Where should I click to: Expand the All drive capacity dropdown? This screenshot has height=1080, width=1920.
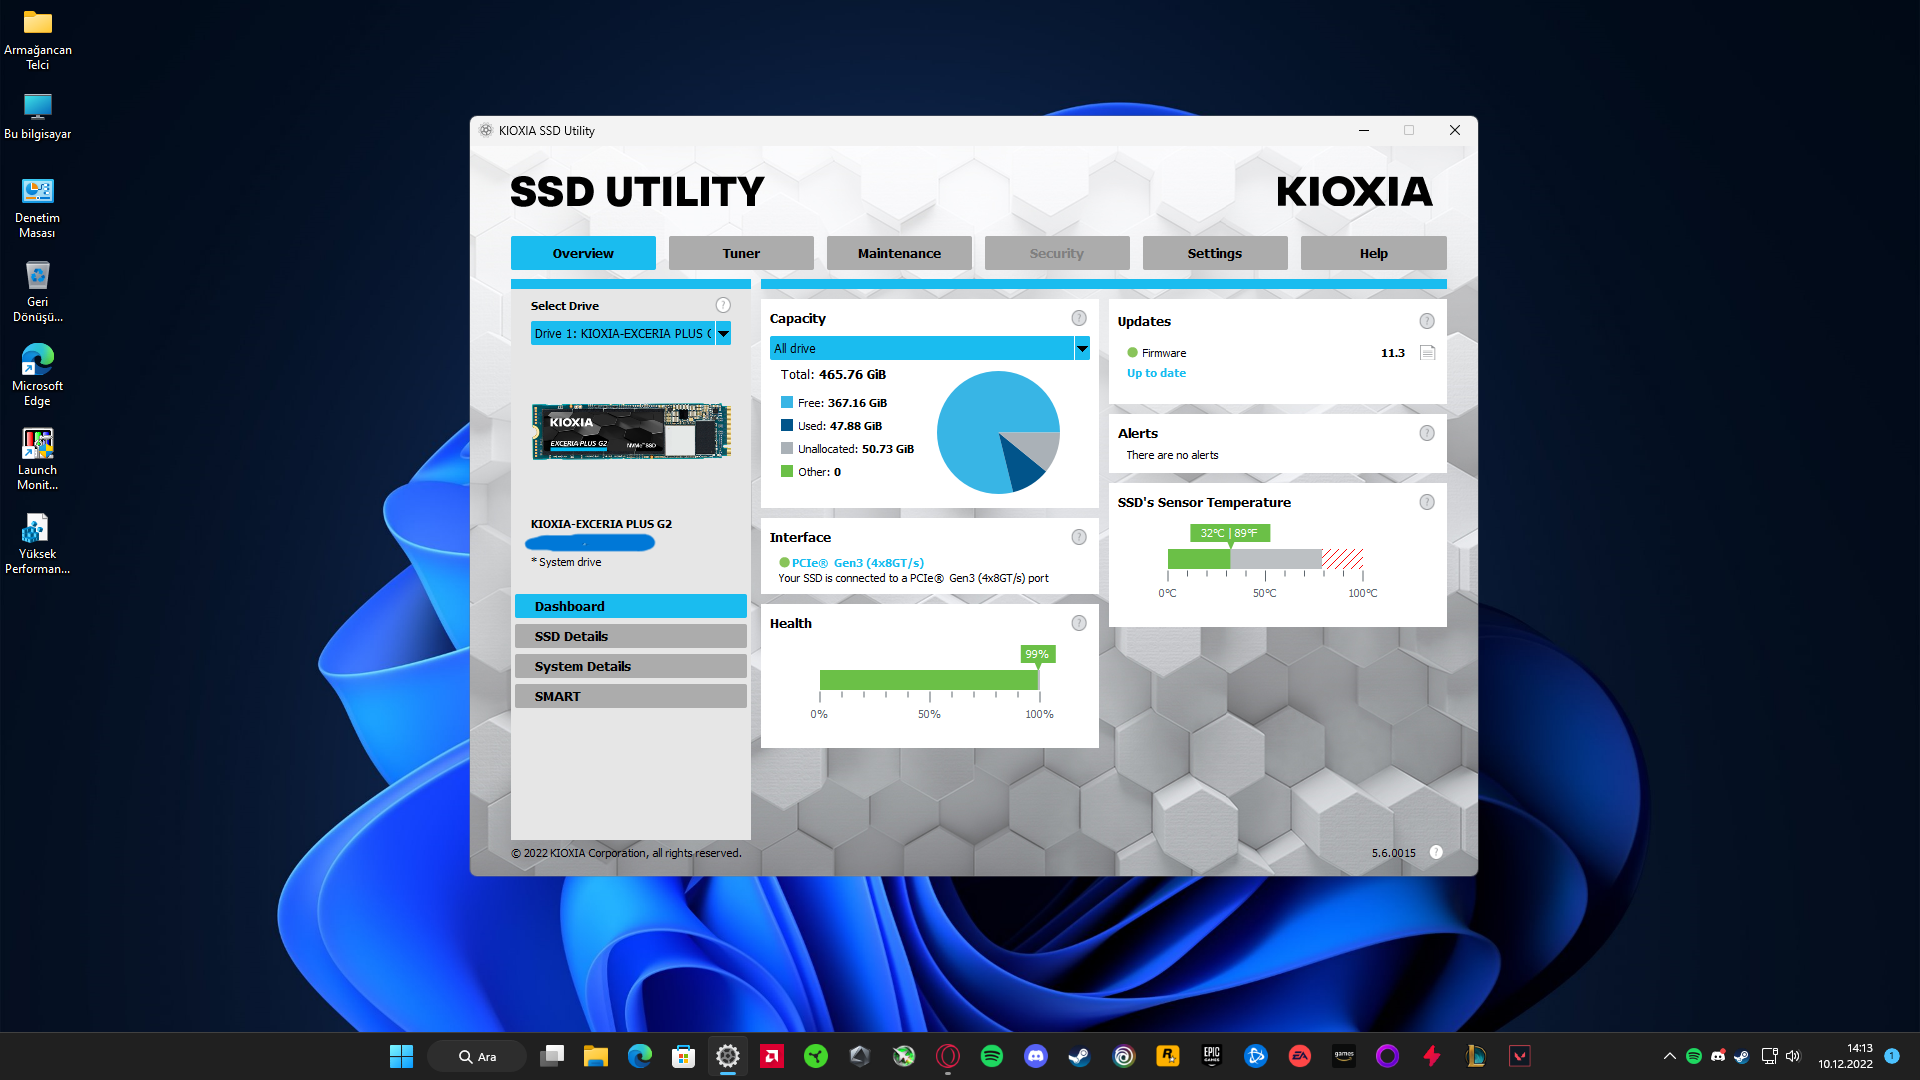[x=1082, y=348]
